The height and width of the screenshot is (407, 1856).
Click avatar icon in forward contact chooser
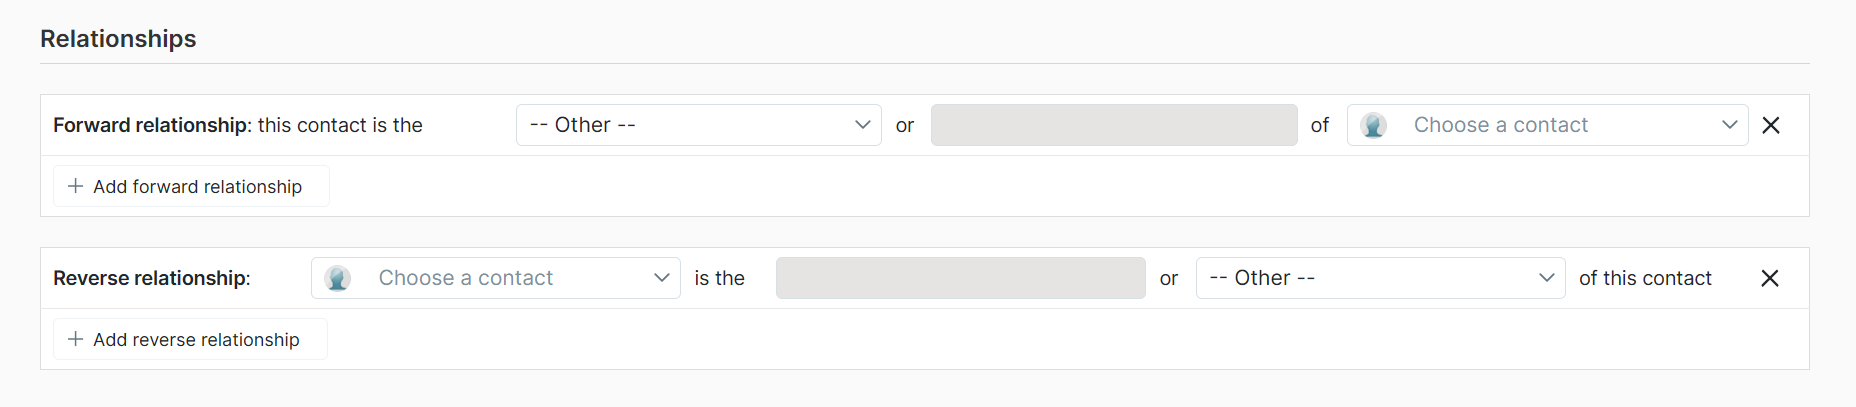1373,125
